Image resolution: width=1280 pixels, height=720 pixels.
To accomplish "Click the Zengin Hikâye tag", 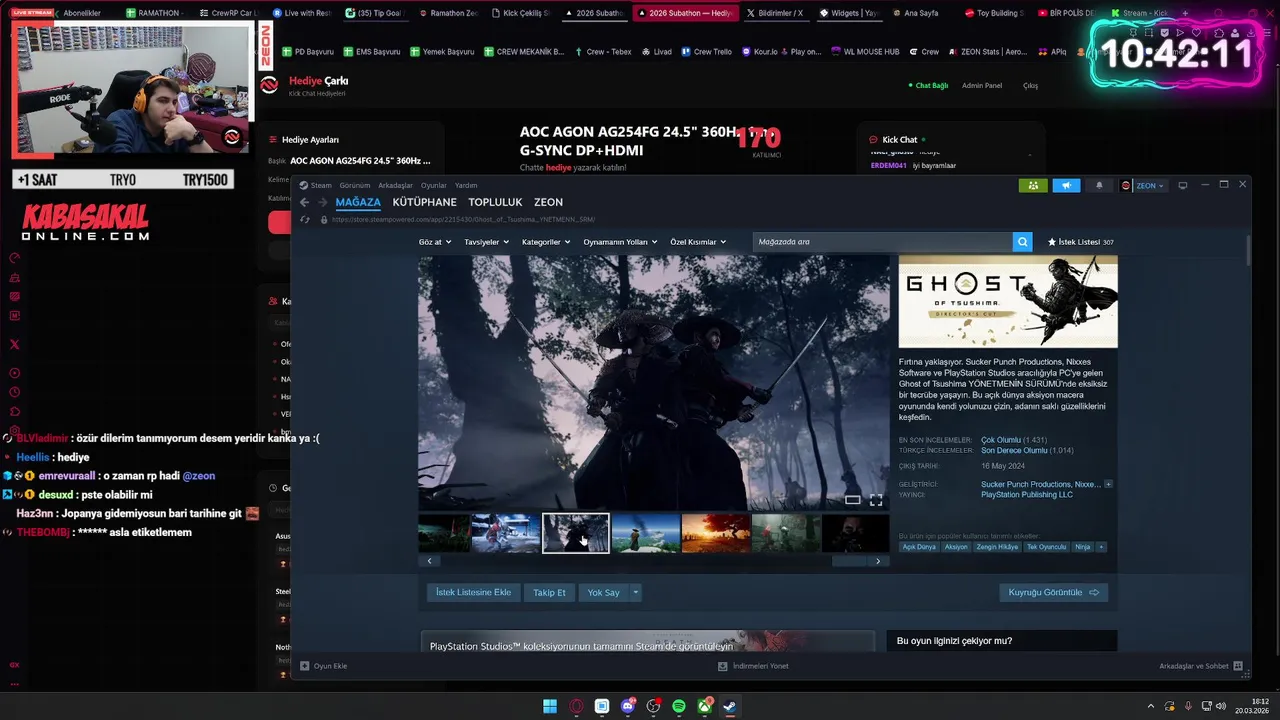I will click(x=997, y=547).
